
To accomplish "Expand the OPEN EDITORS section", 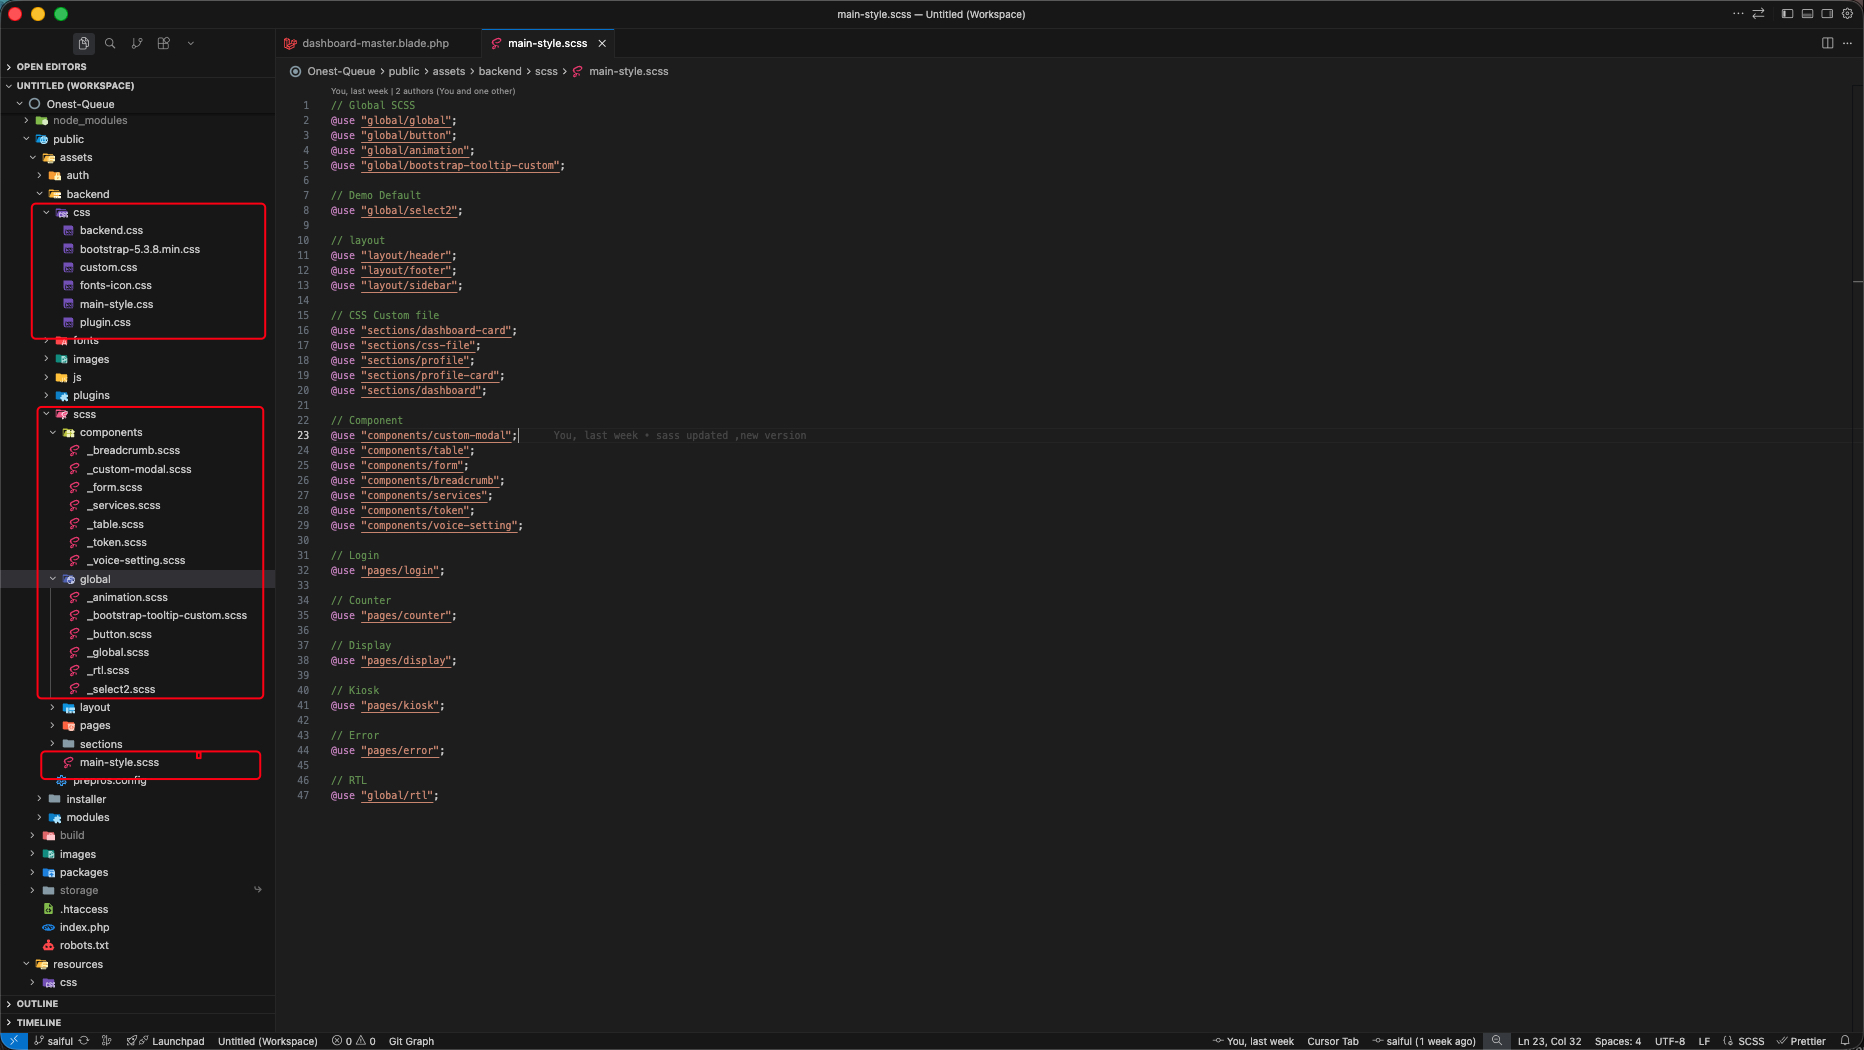I will coord(138,67).
